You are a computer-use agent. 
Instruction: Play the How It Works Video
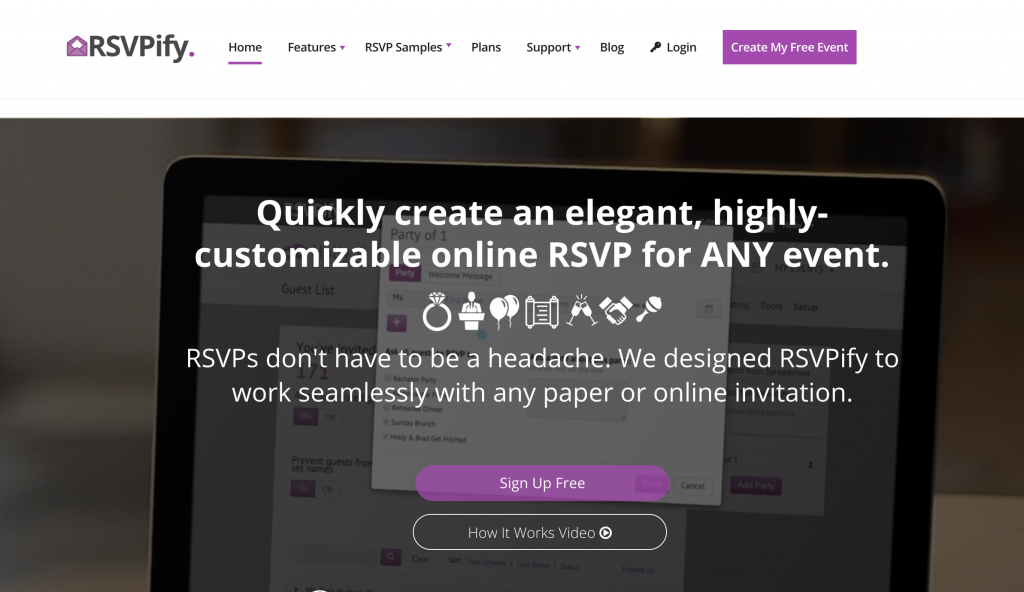(539, 533)
